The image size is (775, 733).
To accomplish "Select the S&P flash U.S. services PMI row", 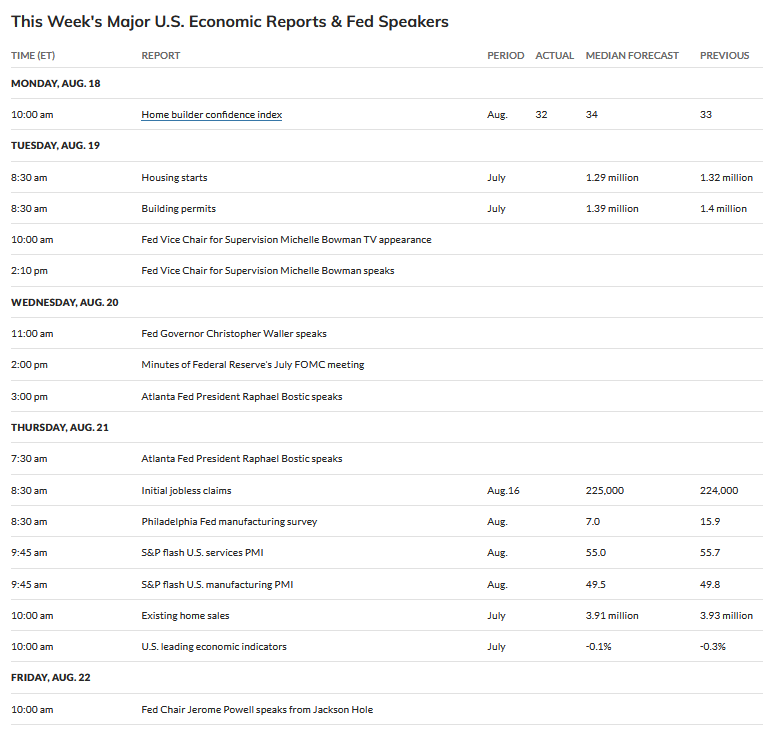I will (387, 553).
